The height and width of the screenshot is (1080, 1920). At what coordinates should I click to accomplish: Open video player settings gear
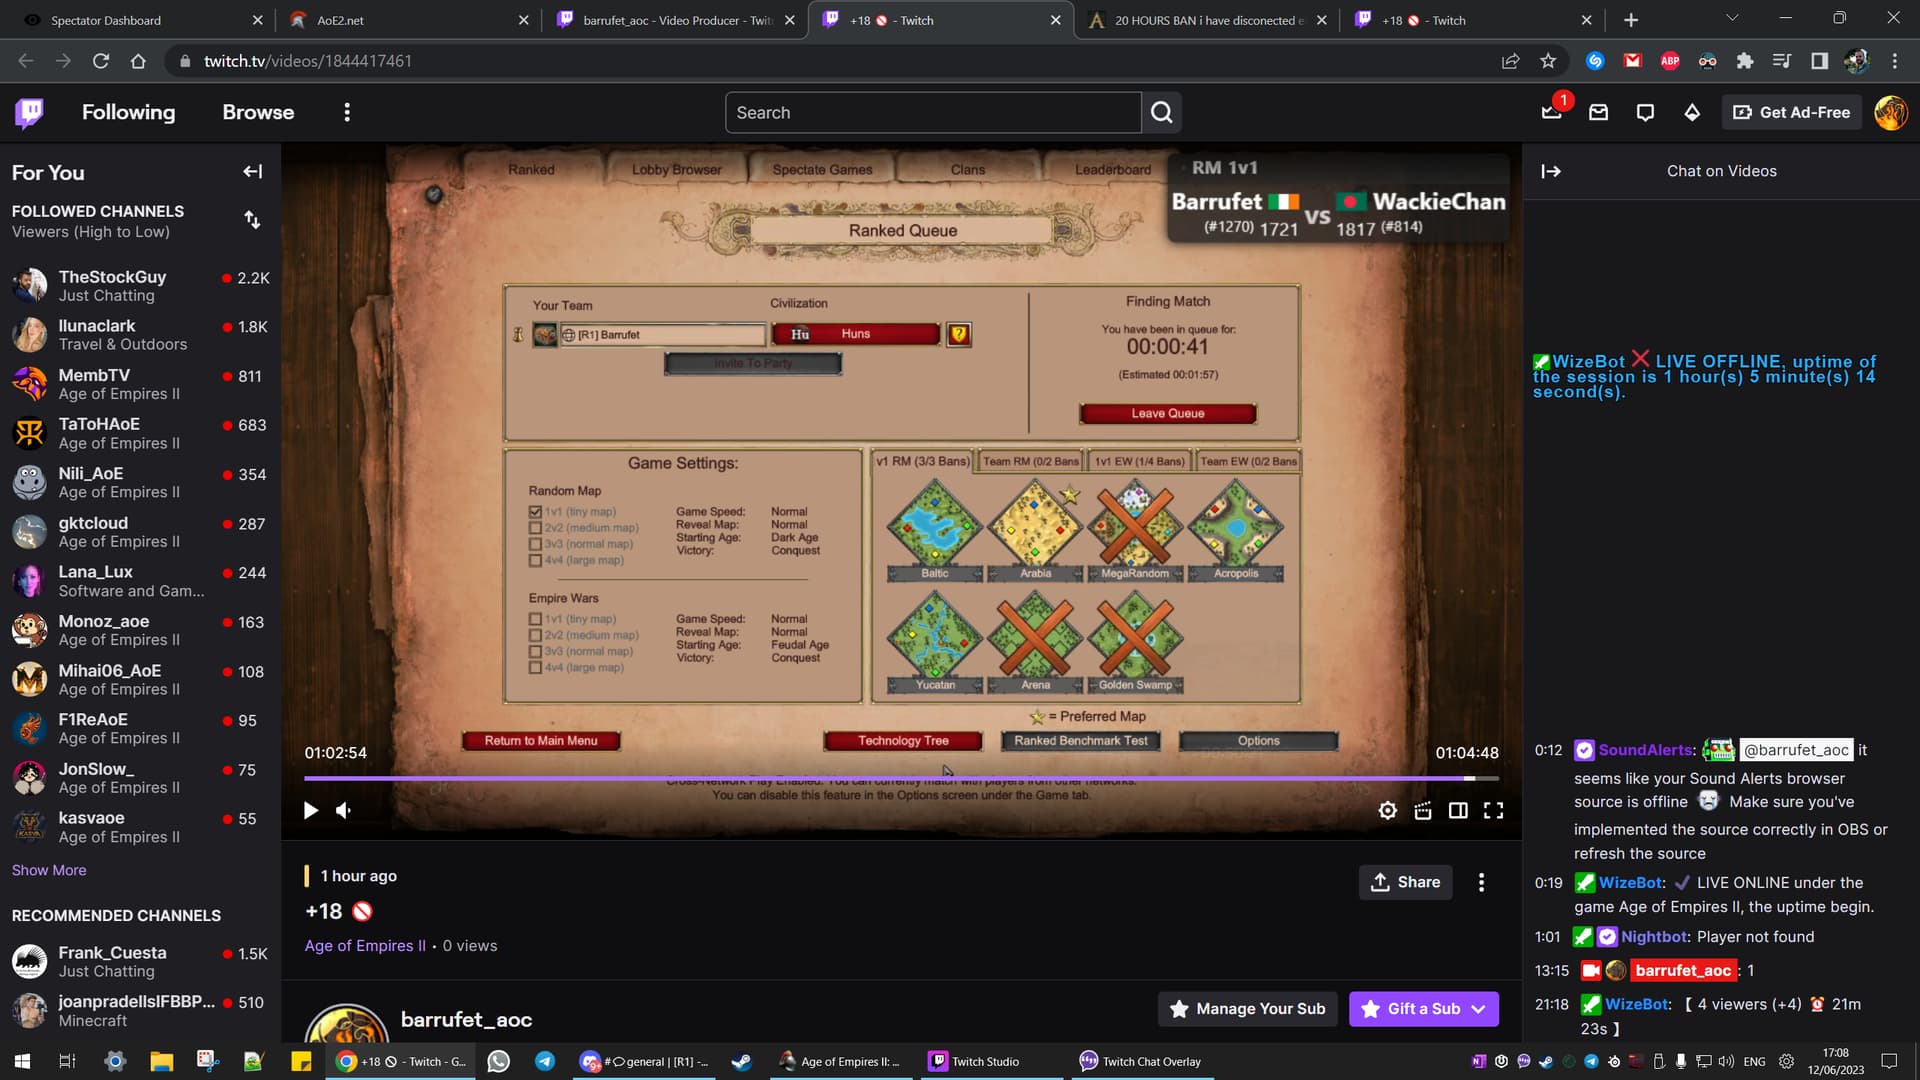pyautogui.click(x=1387, y=811)
